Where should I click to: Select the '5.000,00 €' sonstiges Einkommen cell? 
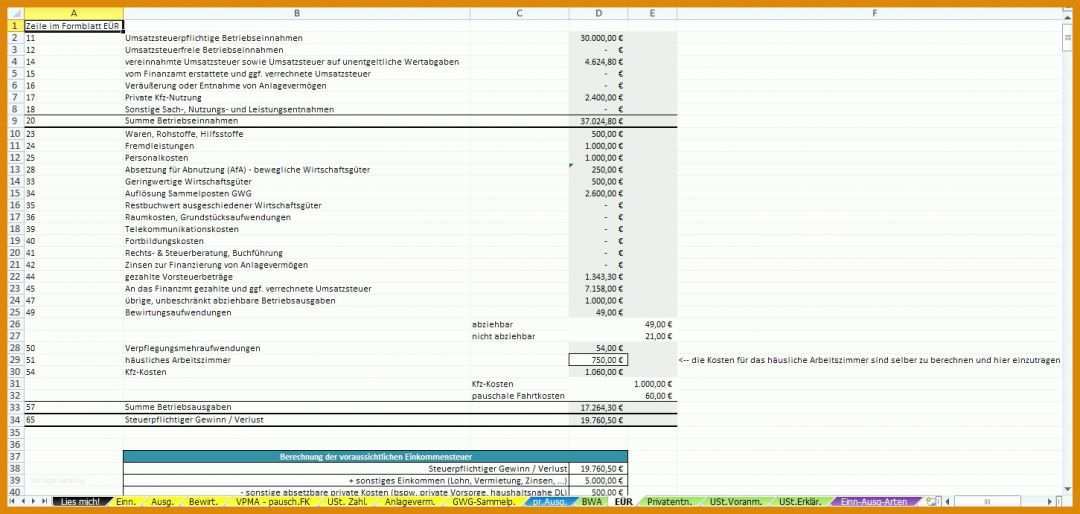click(x=599, y=480)
